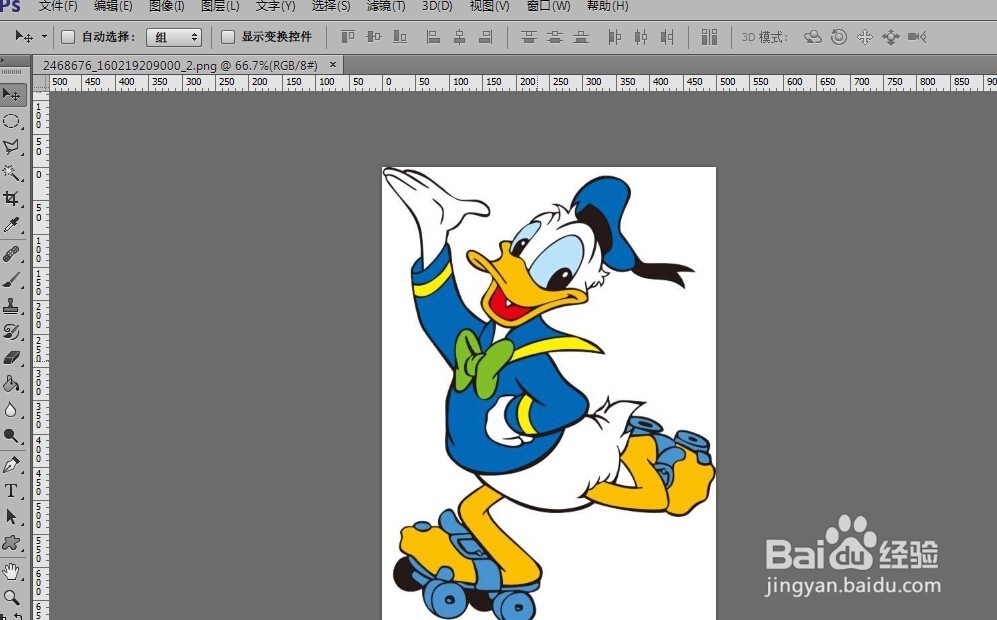Select the Eraser tool
Screen dimensions: 997x620
12,358
